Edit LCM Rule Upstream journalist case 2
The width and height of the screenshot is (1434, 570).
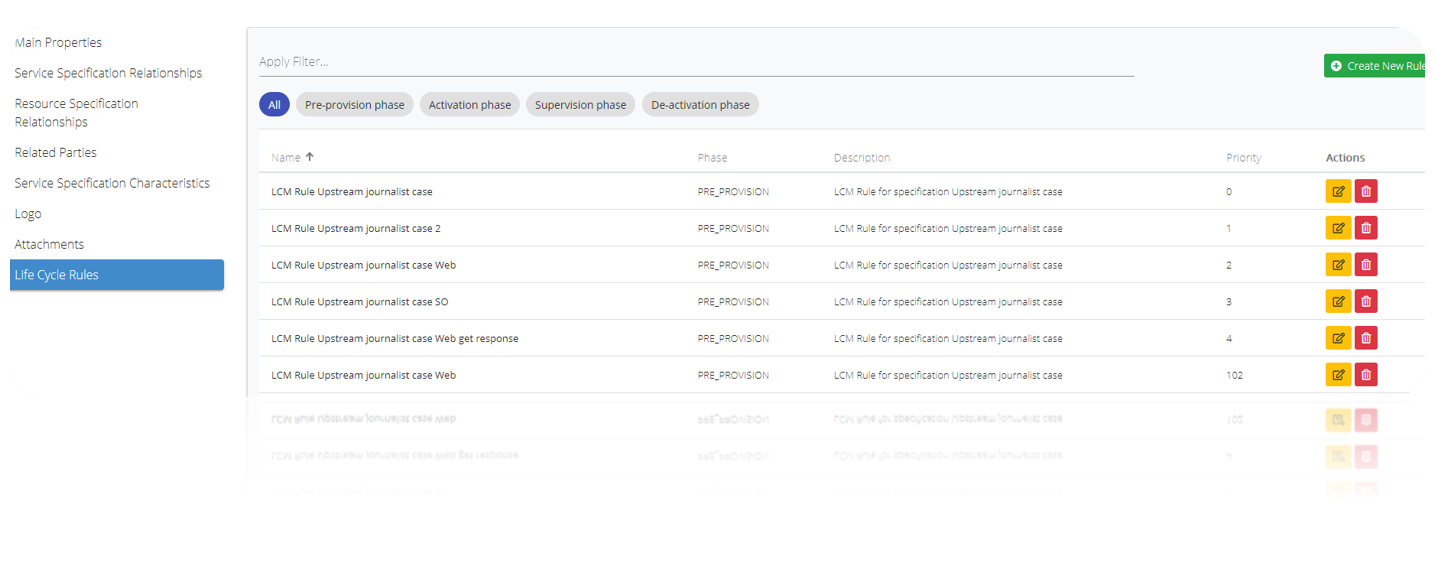pyautogui.click(x=1337, y=228)
